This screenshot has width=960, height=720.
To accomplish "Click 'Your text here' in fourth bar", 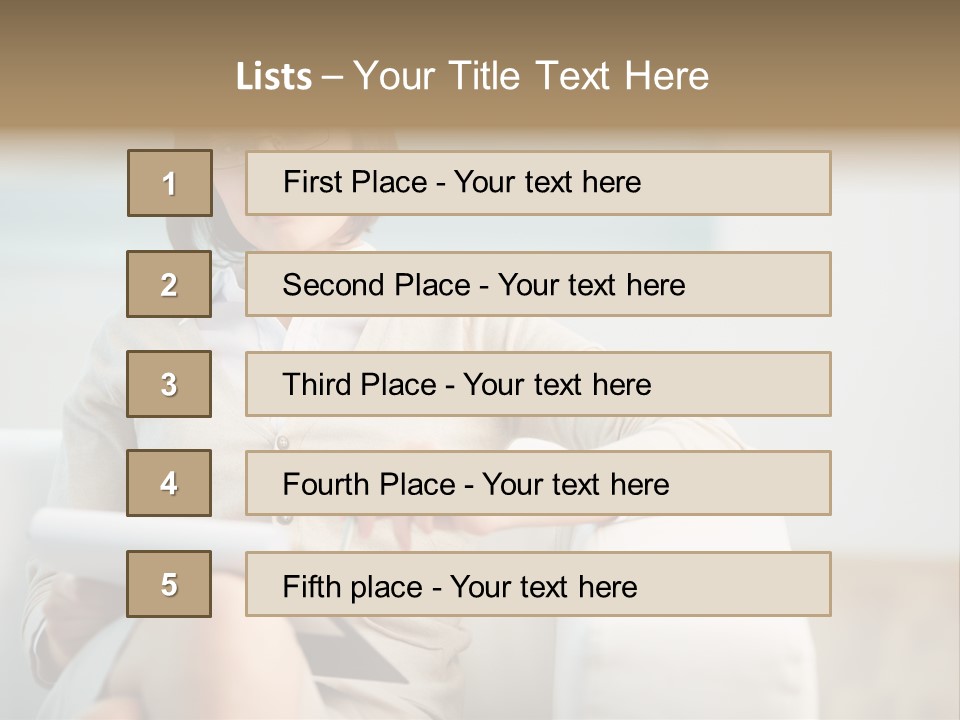I will (x=575, y=485).
